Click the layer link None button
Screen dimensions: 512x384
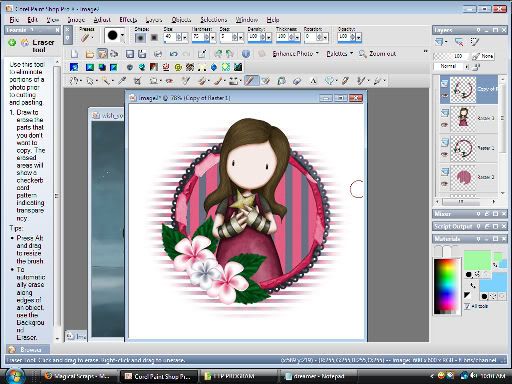click(483, 56)
